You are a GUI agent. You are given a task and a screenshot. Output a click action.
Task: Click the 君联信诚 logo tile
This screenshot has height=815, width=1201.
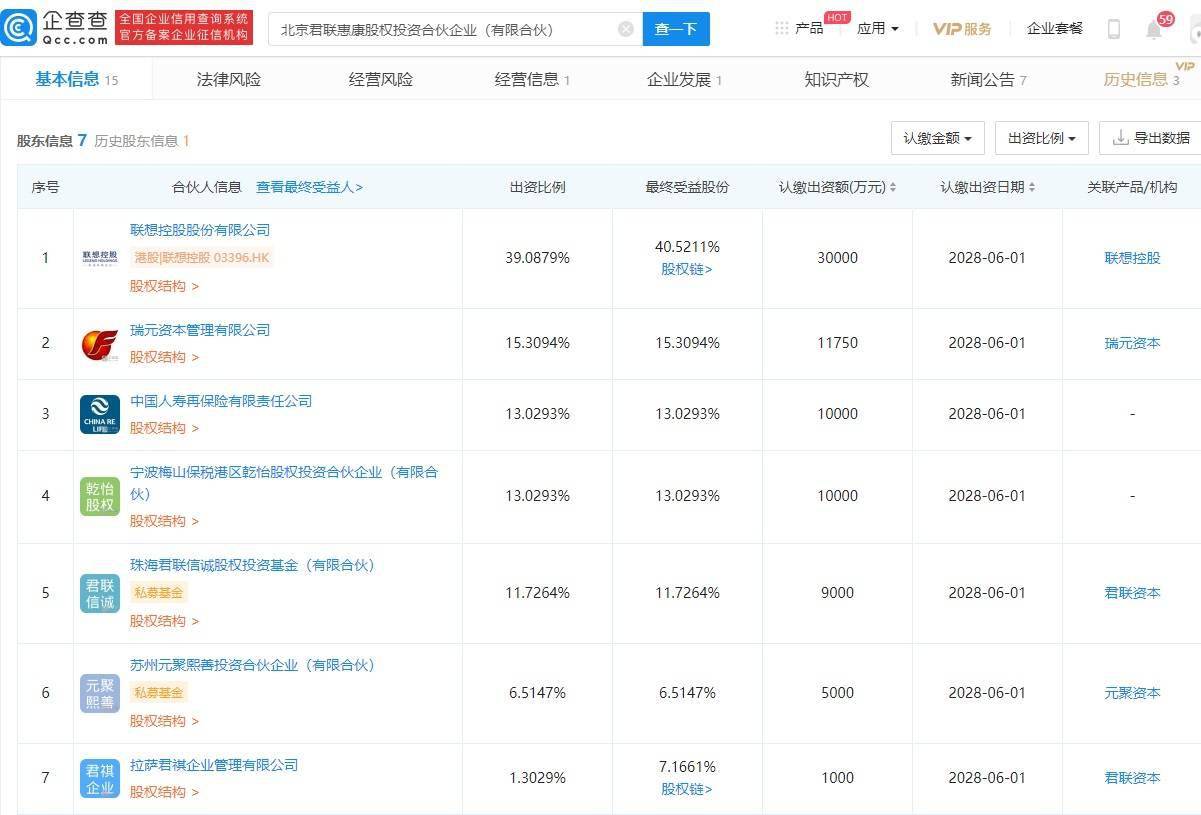click(100, 593)
